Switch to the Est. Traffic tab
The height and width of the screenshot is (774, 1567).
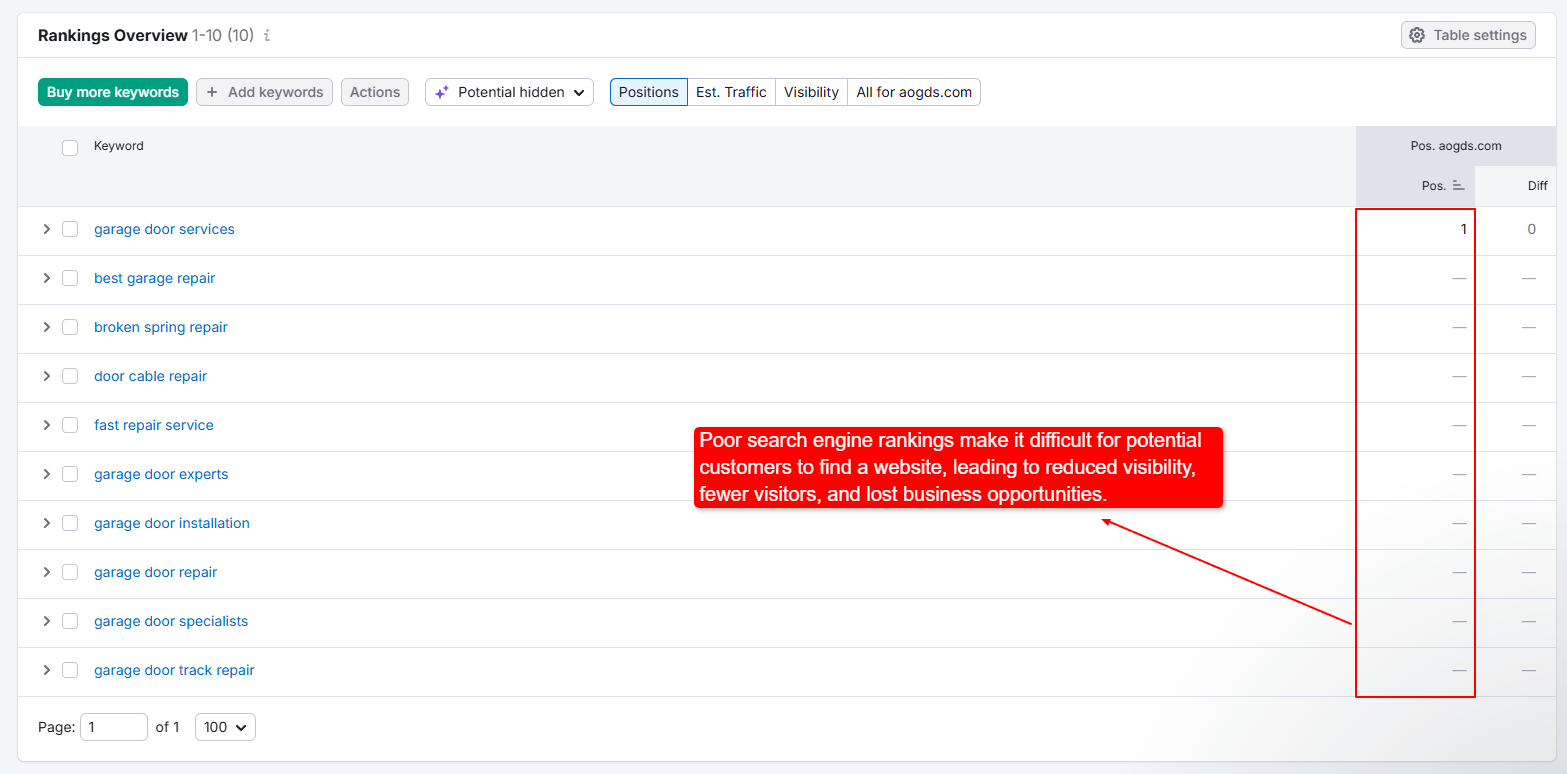pyautogui.click(x=731, y=92)
